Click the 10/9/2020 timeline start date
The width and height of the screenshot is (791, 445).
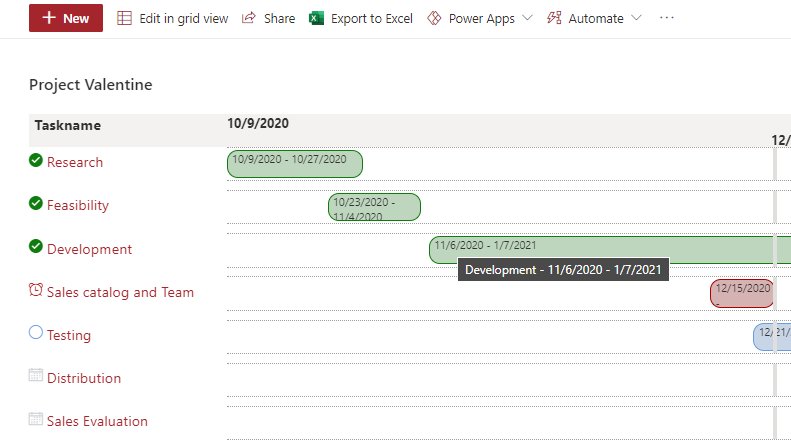[x=258, y=124]
